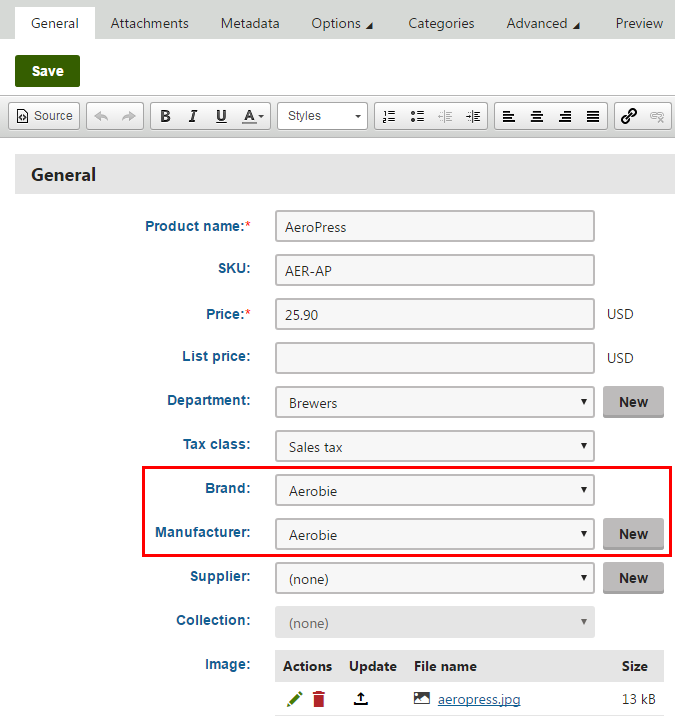Click the disabled Collection dropdown

click(x=435, y=622)
